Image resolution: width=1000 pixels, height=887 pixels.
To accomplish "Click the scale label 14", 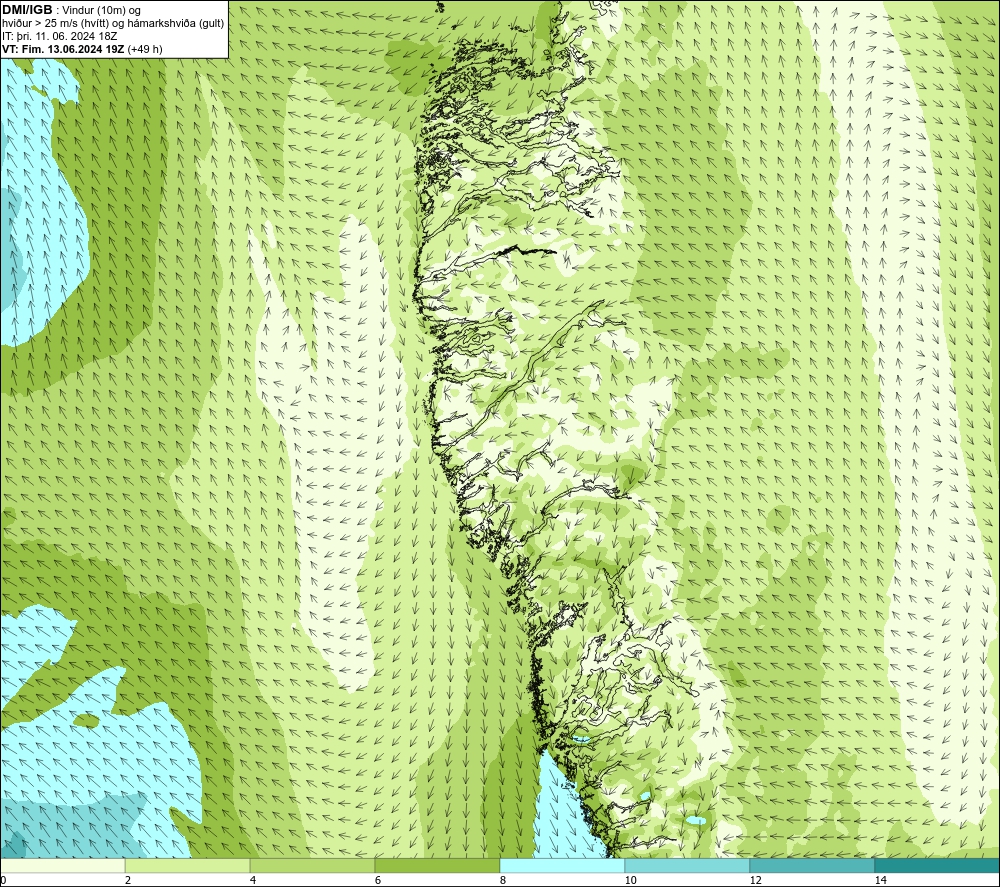I will pos(881,881).
